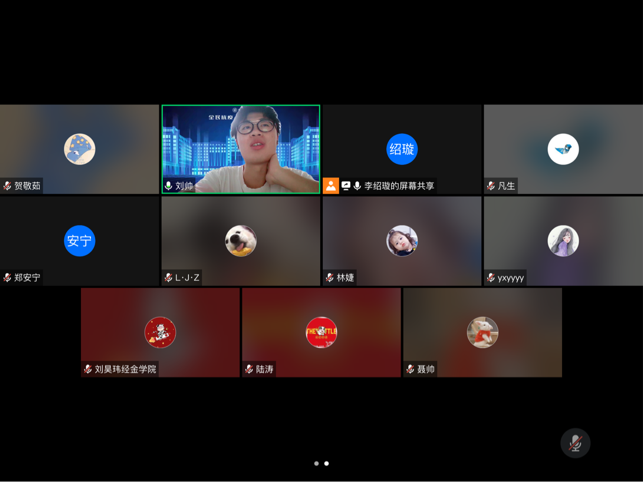
Task: Select the 绍璇 blue avatar circle
Action: click(402, 149)
